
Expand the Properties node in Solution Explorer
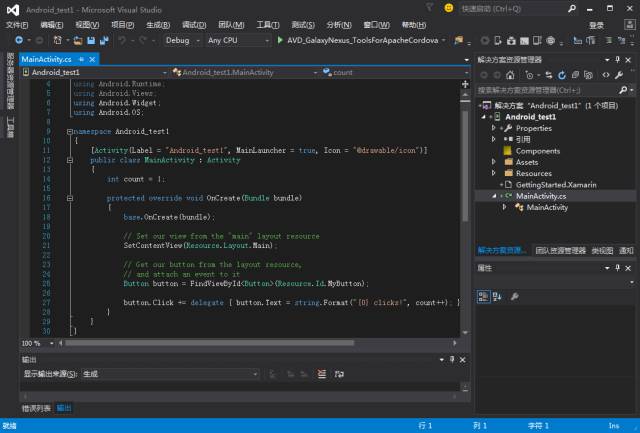pos(493,128)
